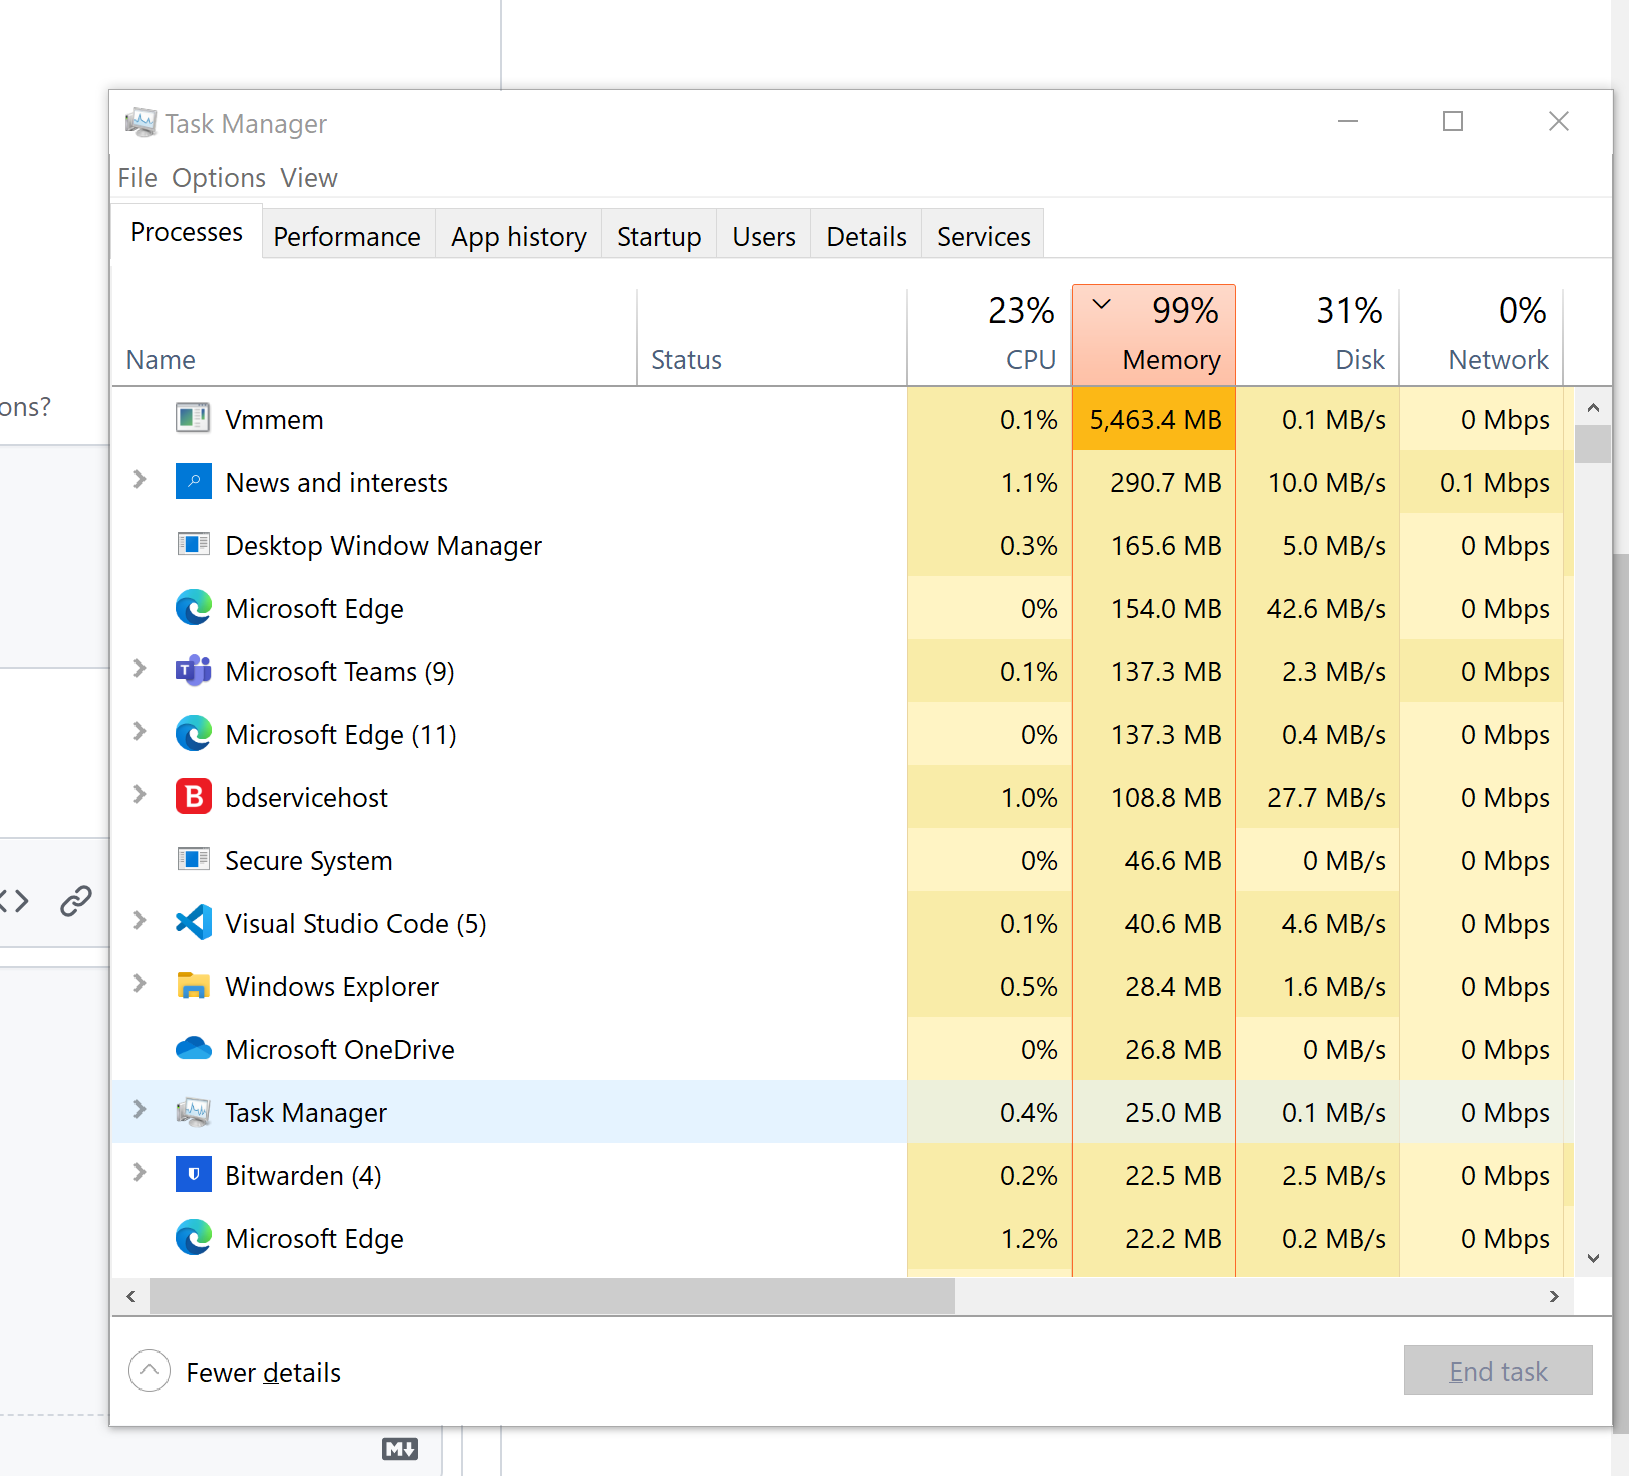The height and width of the screenshot is (1476, 1629).
Task: Click the End task button
Action: (1498, 1371)
